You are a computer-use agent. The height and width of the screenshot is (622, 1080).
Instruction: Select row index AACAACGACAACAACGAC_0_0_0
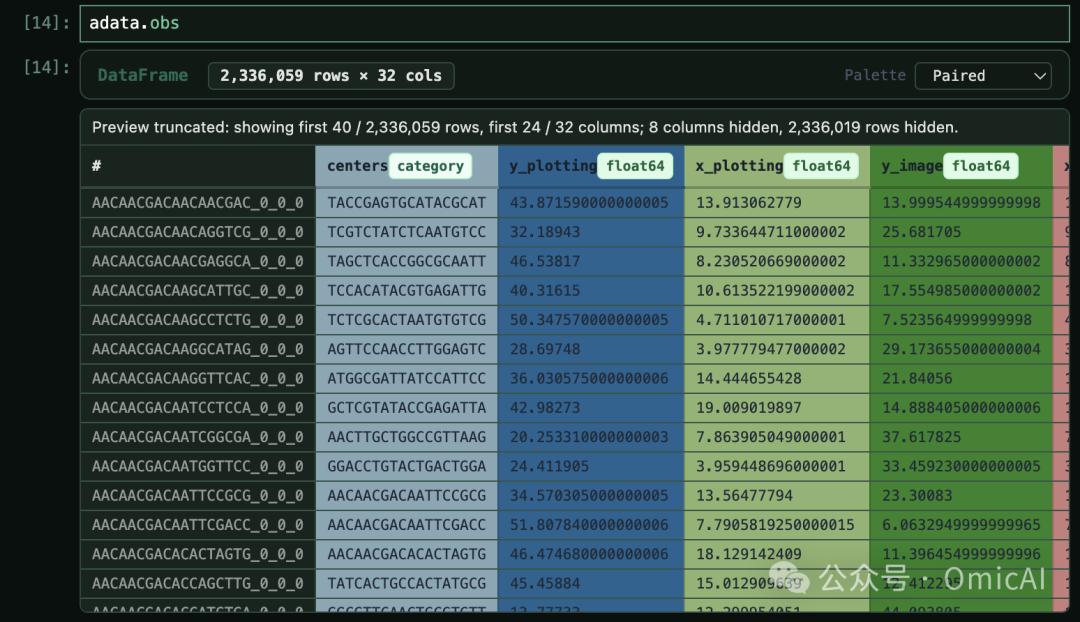tap(198, 203)
